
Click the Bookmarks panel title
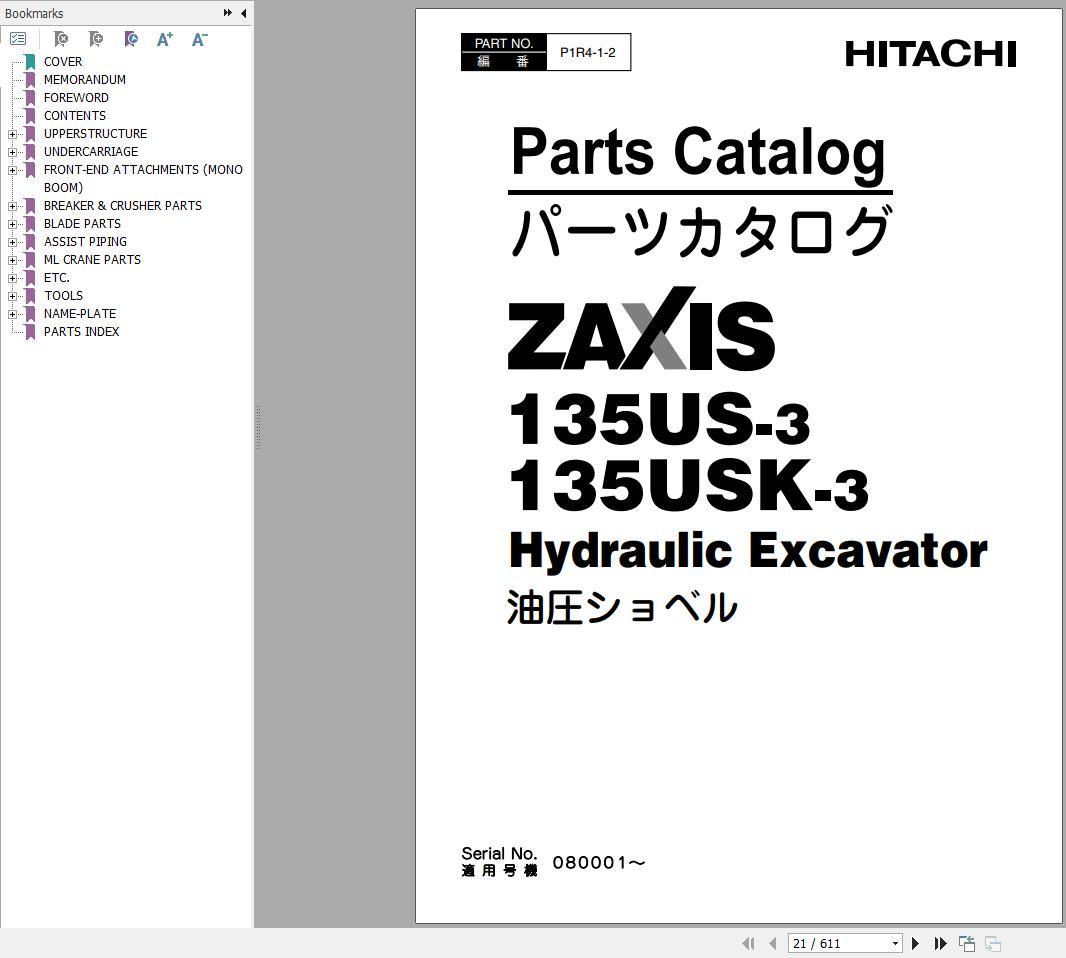(x=34, y=14)
